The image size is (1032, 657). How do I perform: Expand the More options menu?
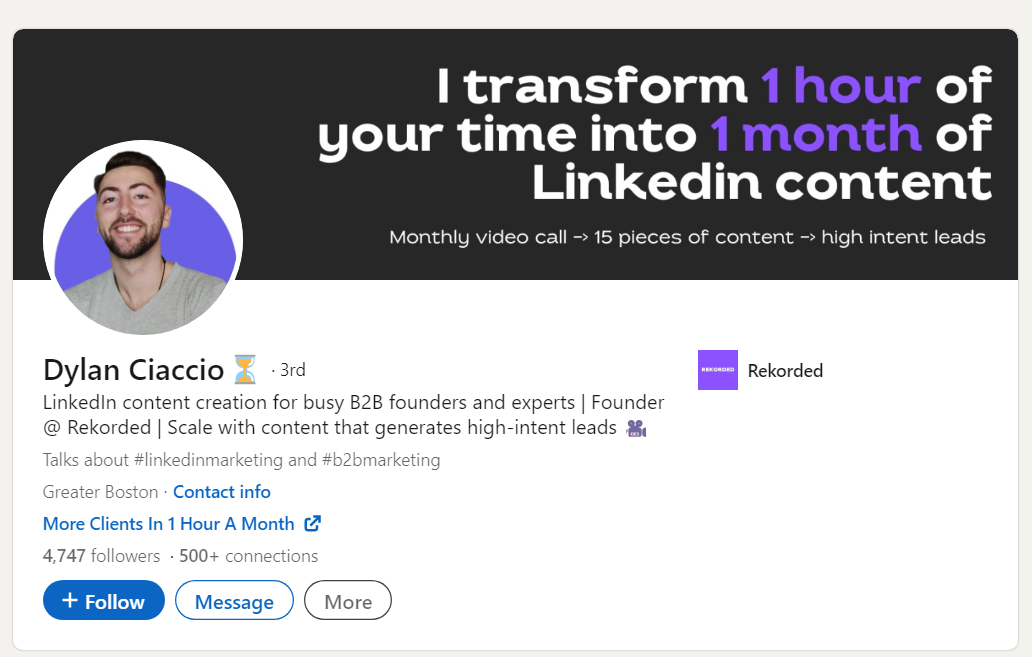pos(347,600)
